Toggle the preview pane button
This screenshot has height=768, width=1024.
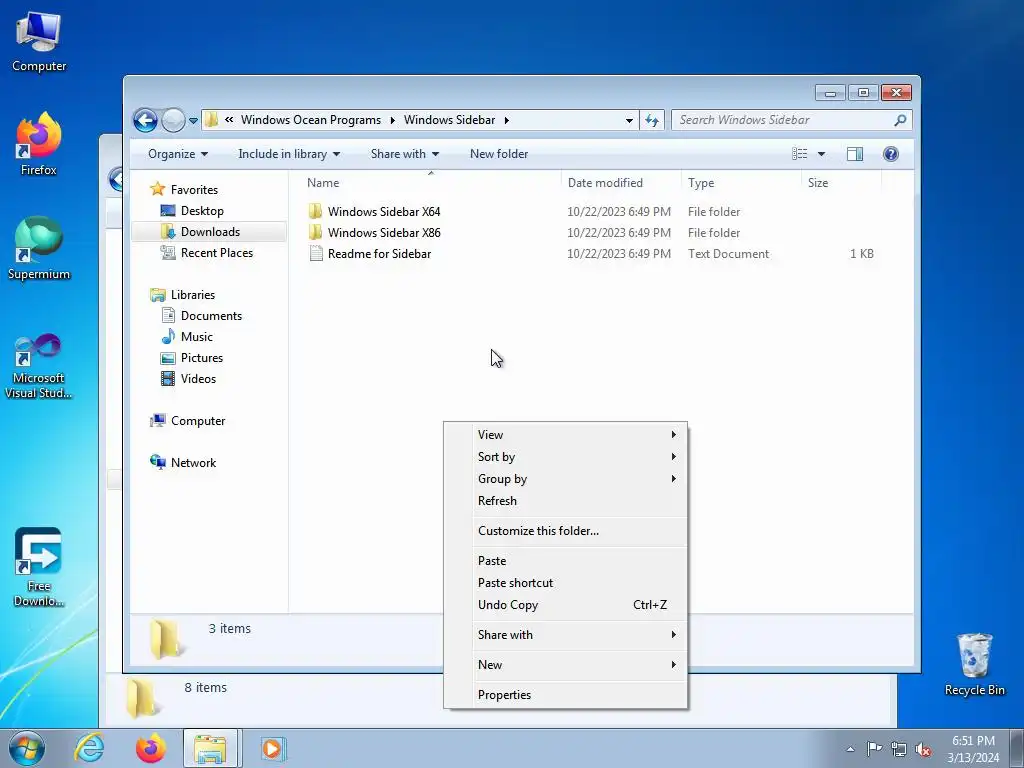[855, 154]
